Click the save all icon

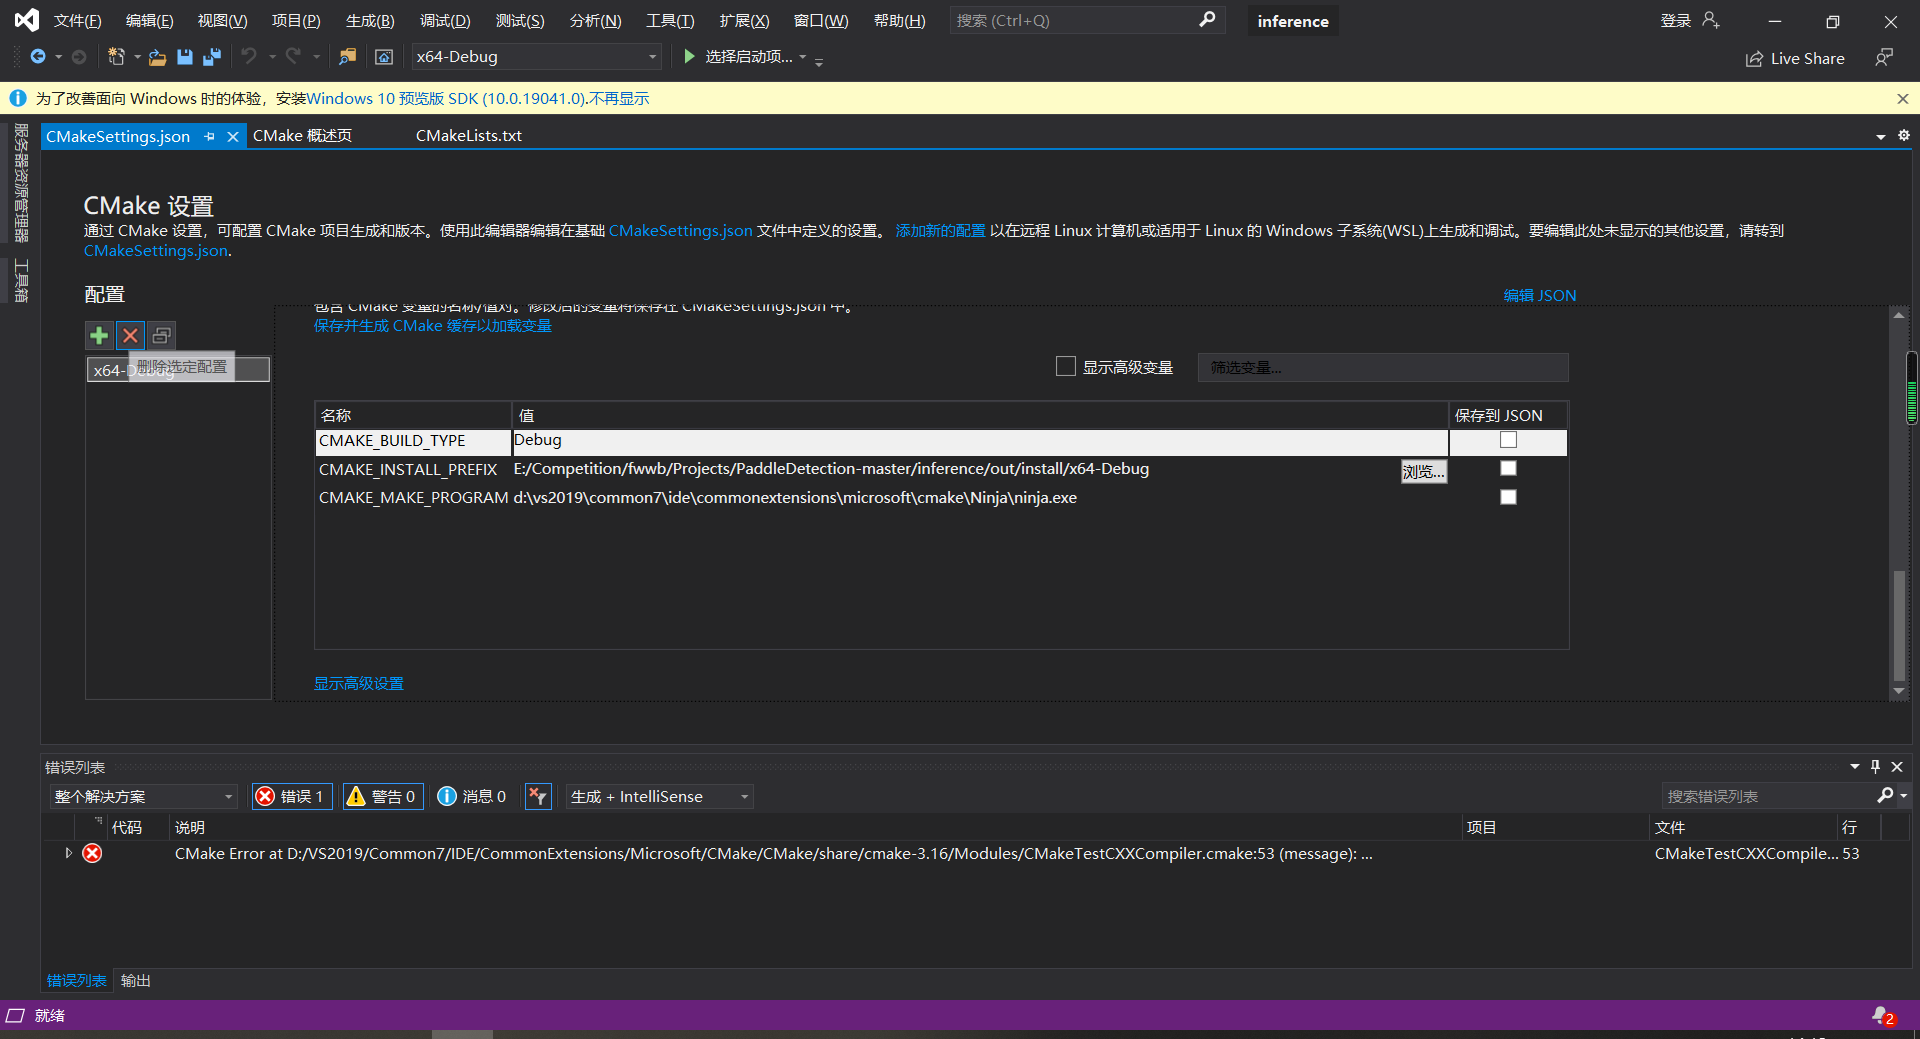pos(211,57)
